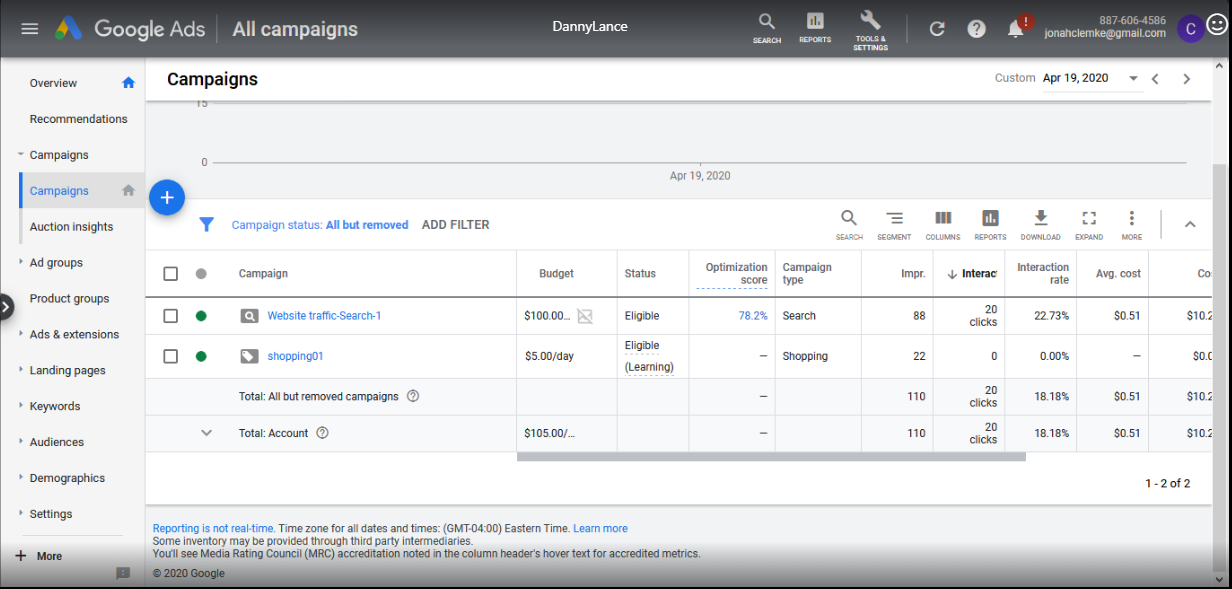Open the Help question mark icon
The width and height of the screenshot is (1232, 589).
pos(977,29)
